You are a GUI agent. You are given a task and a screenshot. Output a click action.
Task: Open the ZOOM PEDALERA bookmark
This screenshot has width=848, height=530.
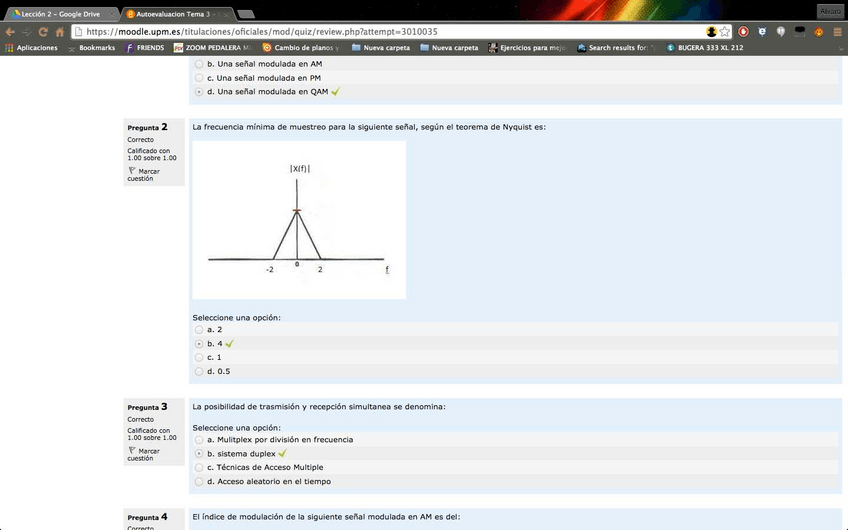pos(213,48)
